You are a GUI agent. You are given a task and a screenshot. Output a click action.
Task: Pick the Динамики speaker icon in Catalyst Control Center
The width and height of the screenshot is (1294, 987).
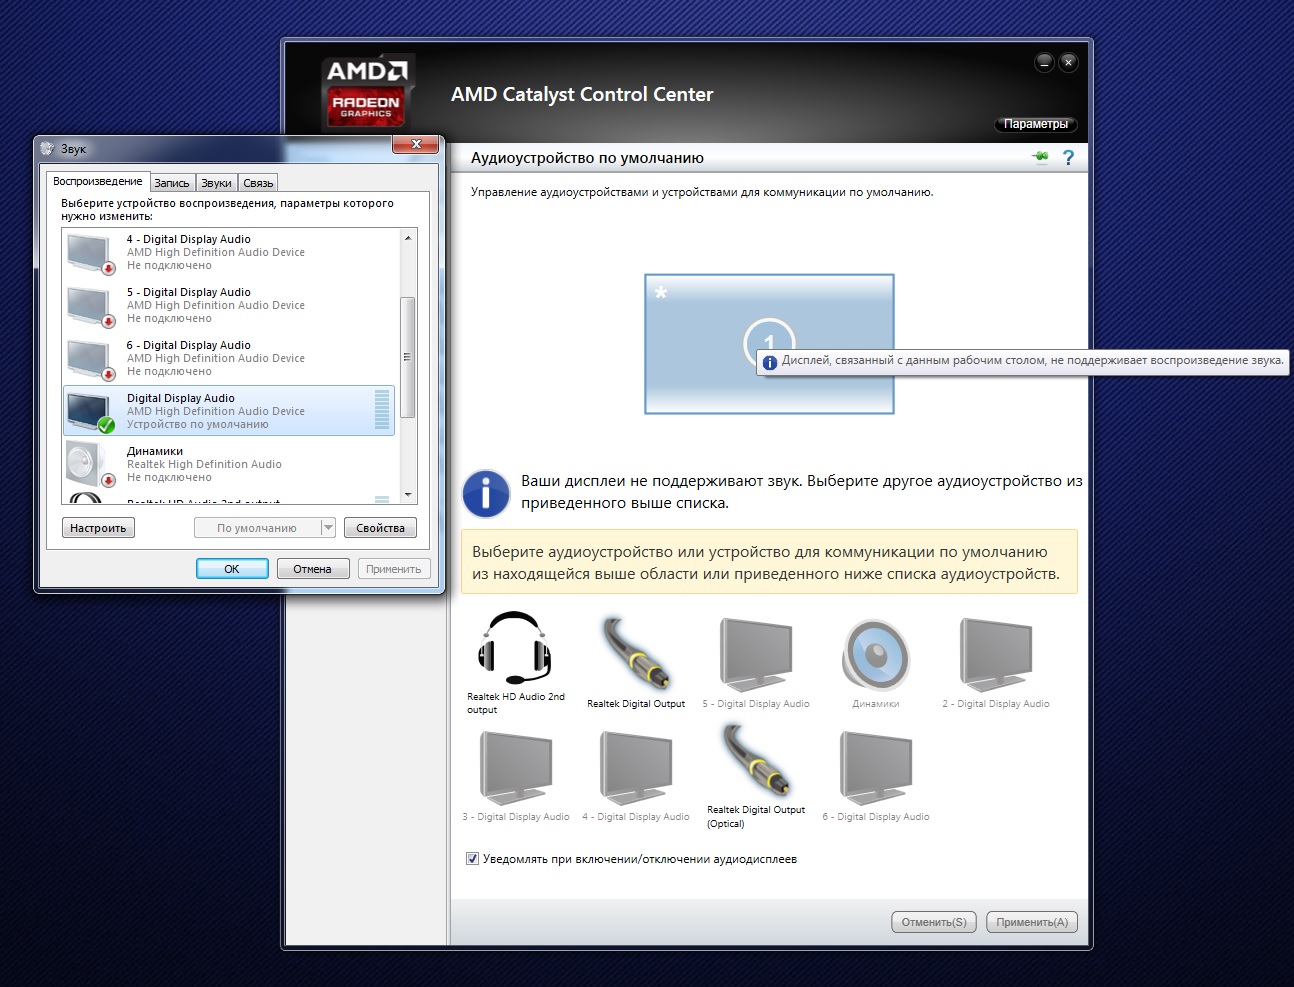tap(876, 655)
